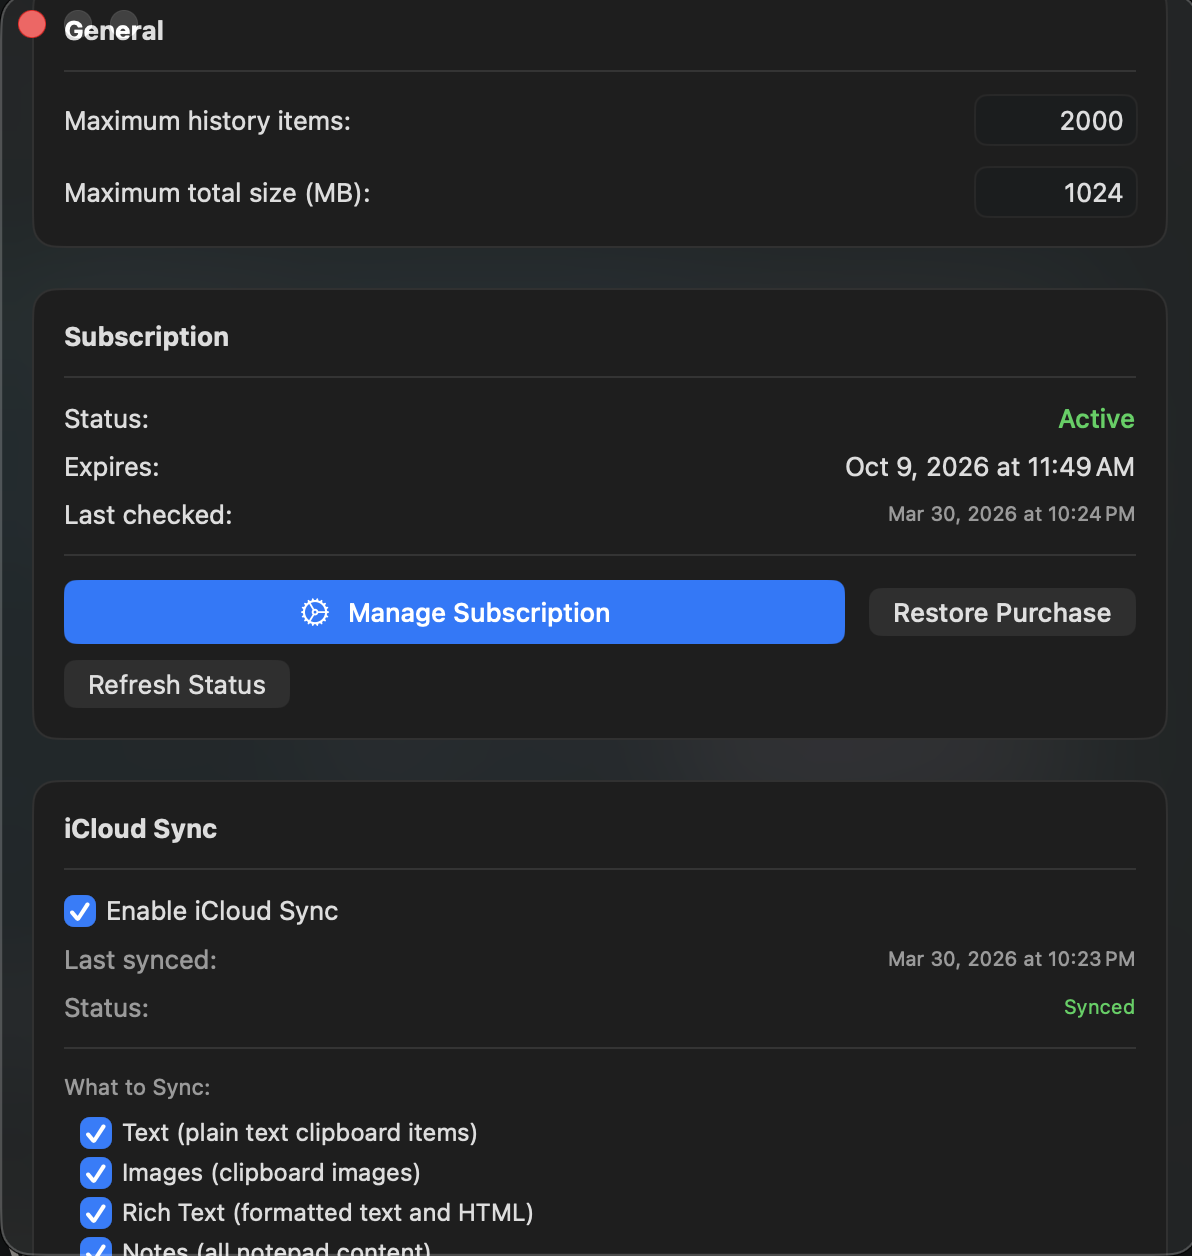Screen dimensions: 1192x1256
Task: Open Manage Subscription
Action: click(x=454, y=612)
